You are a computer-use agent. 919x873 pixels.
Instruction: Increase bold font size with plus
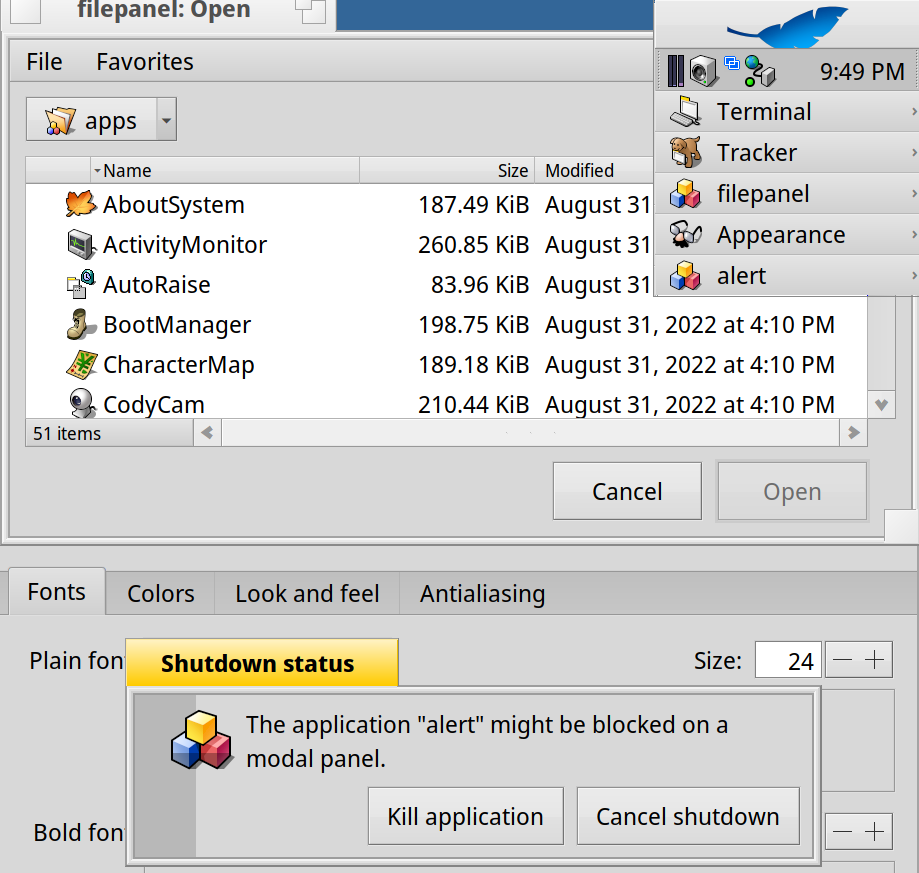[x=874, y=831]
